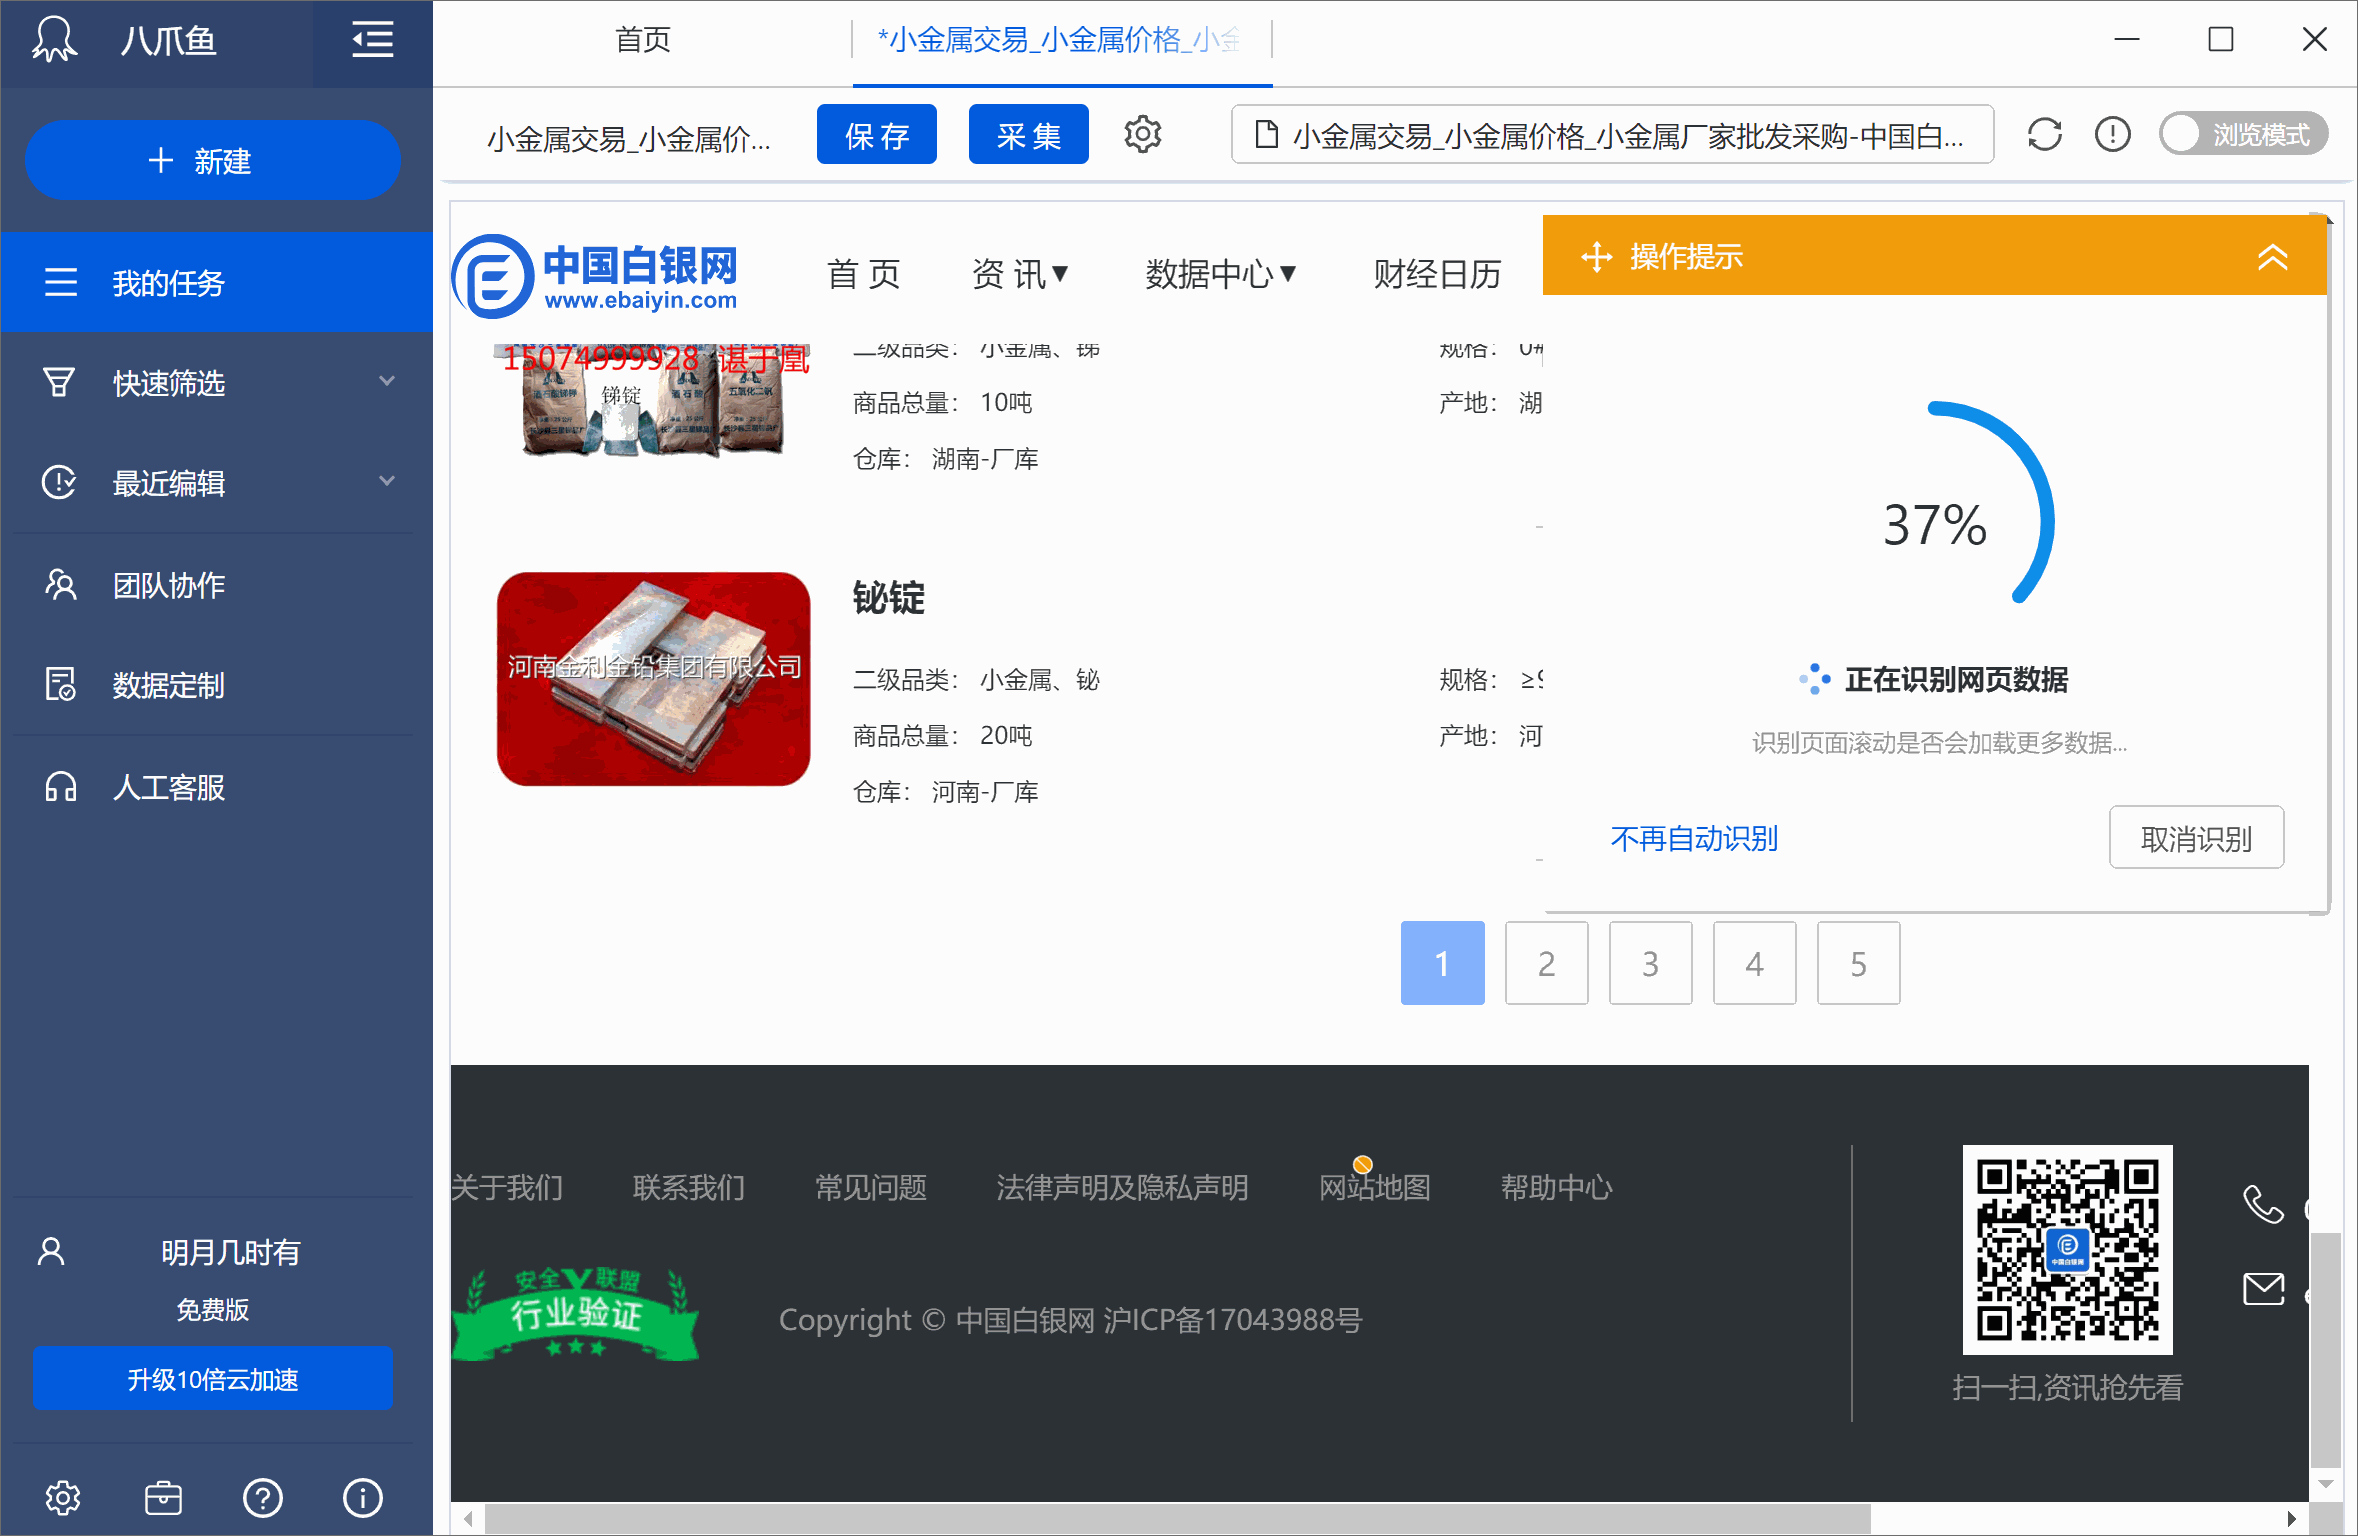Open 帮助中心 footer link
Screen dimensions: 2358x1536
click(x=1557, y=1187)
